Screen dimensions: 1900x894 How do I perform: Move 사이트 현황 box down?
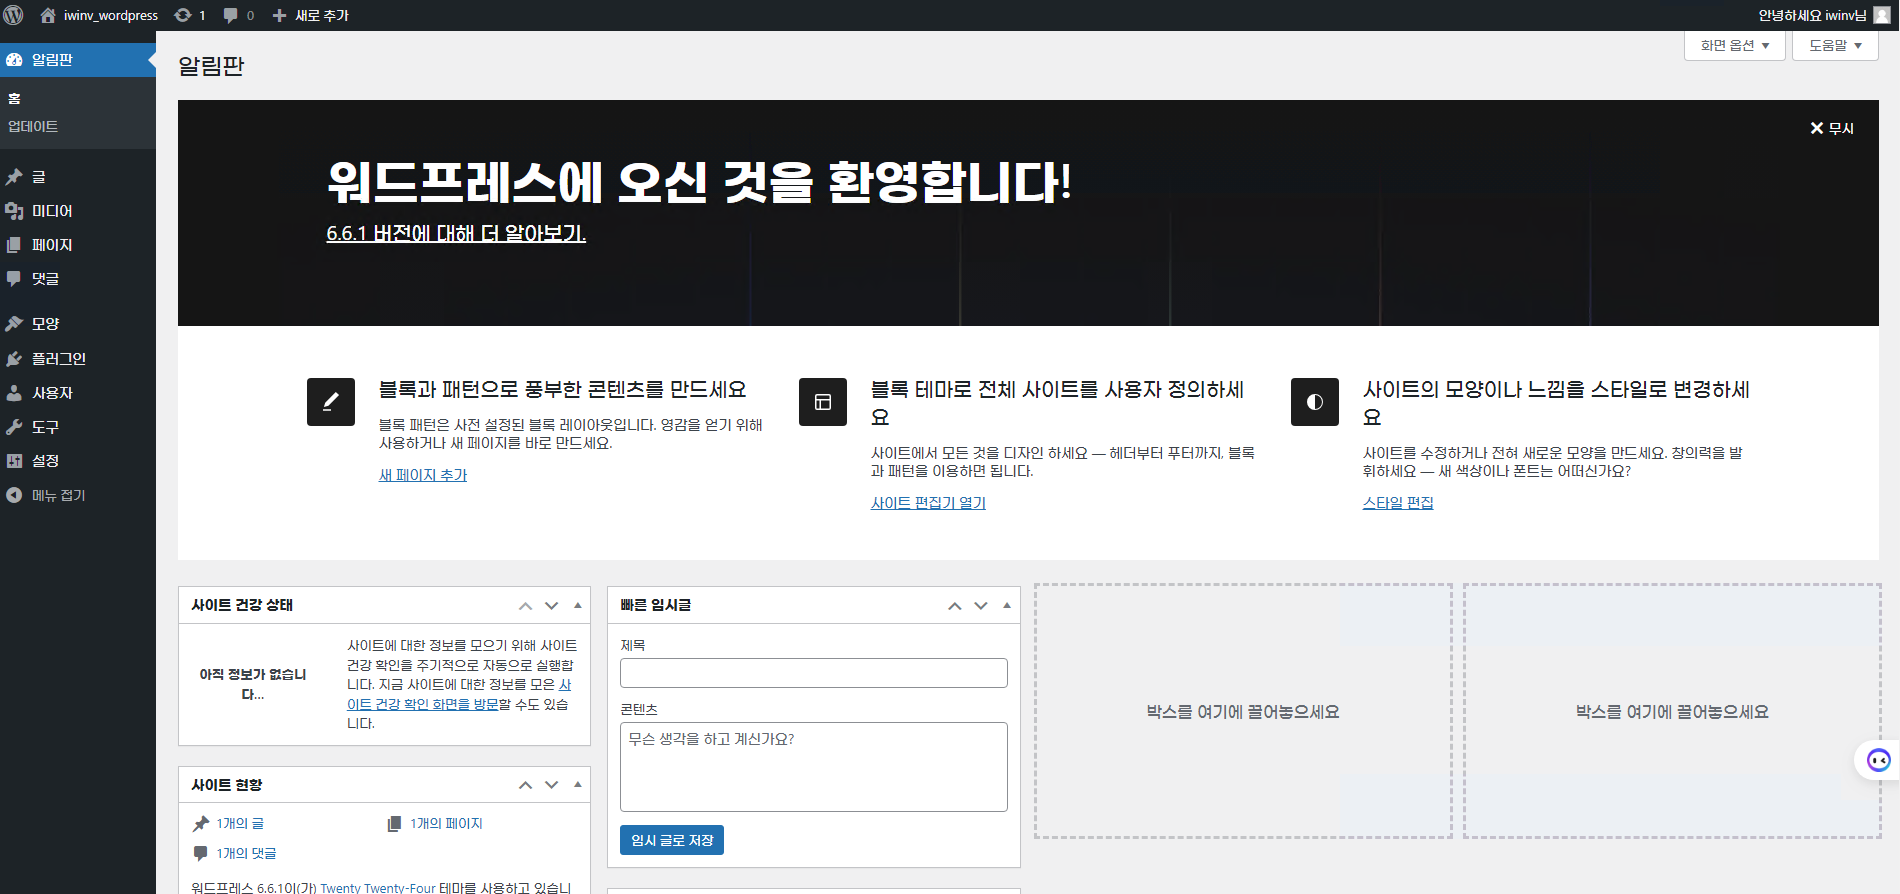(x=552, y=785)
